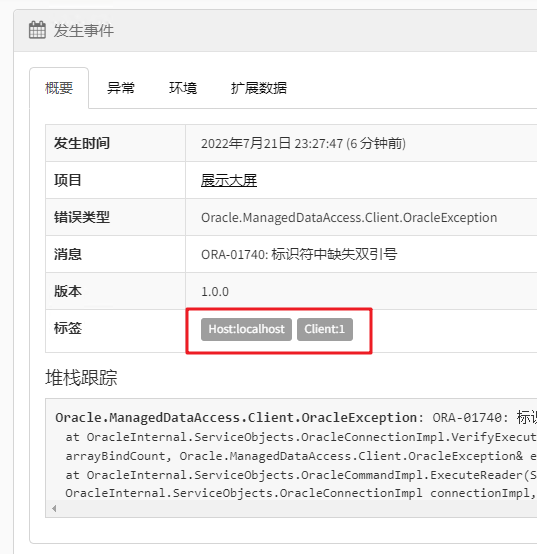Open the 展示大屏 project link
537x554 pixels.
click(x=229, y=181)
